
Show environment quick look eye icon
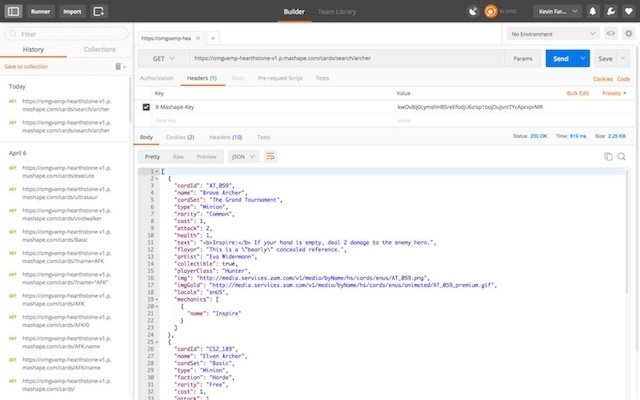[611, 34]
